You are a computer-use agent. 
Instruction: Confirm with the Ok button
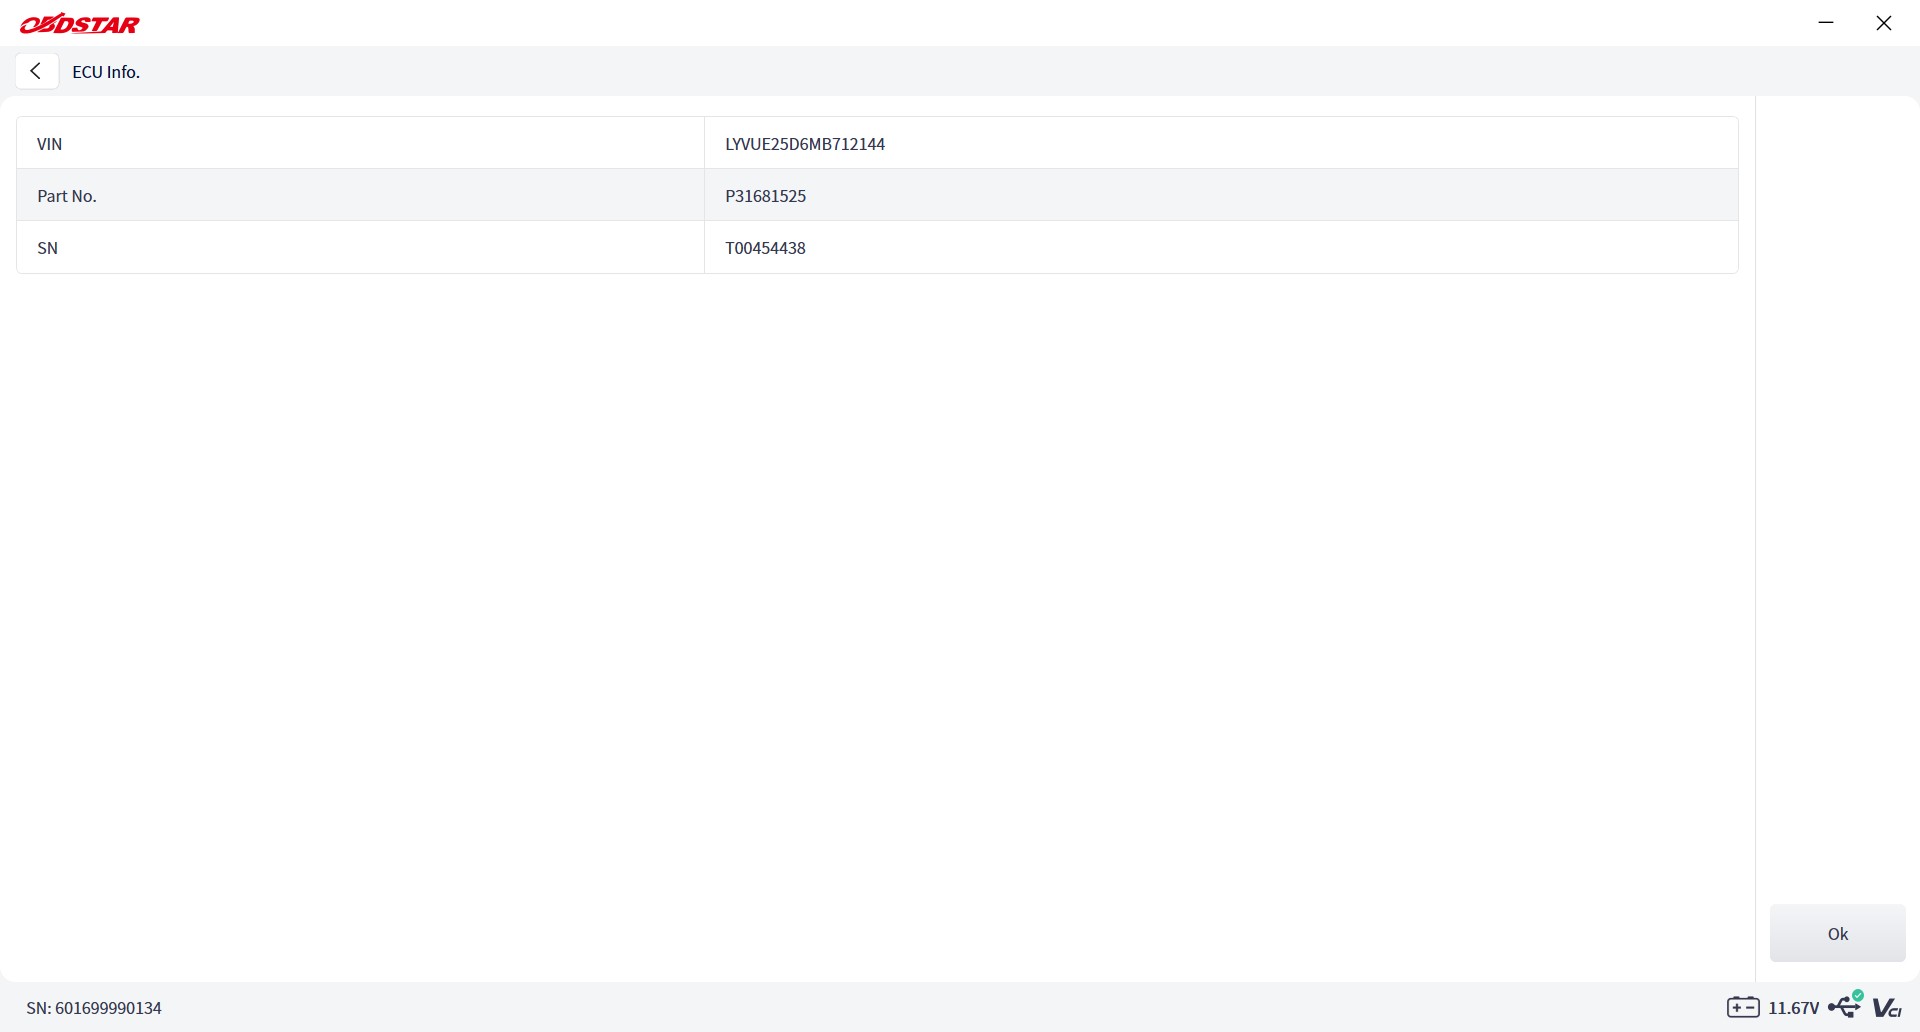tap(1837, 933)
